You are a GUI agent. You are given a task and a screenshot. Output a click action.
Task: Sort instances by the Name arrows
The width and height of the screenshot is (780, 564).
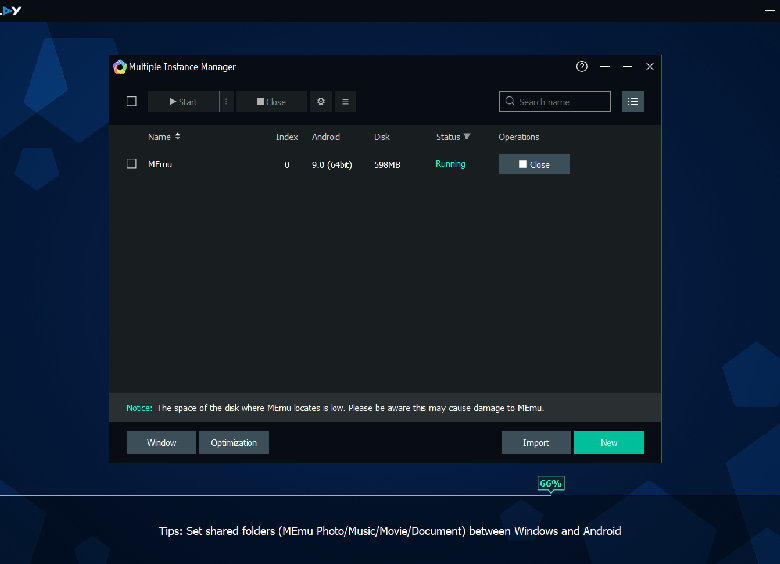tap(178, 136)
